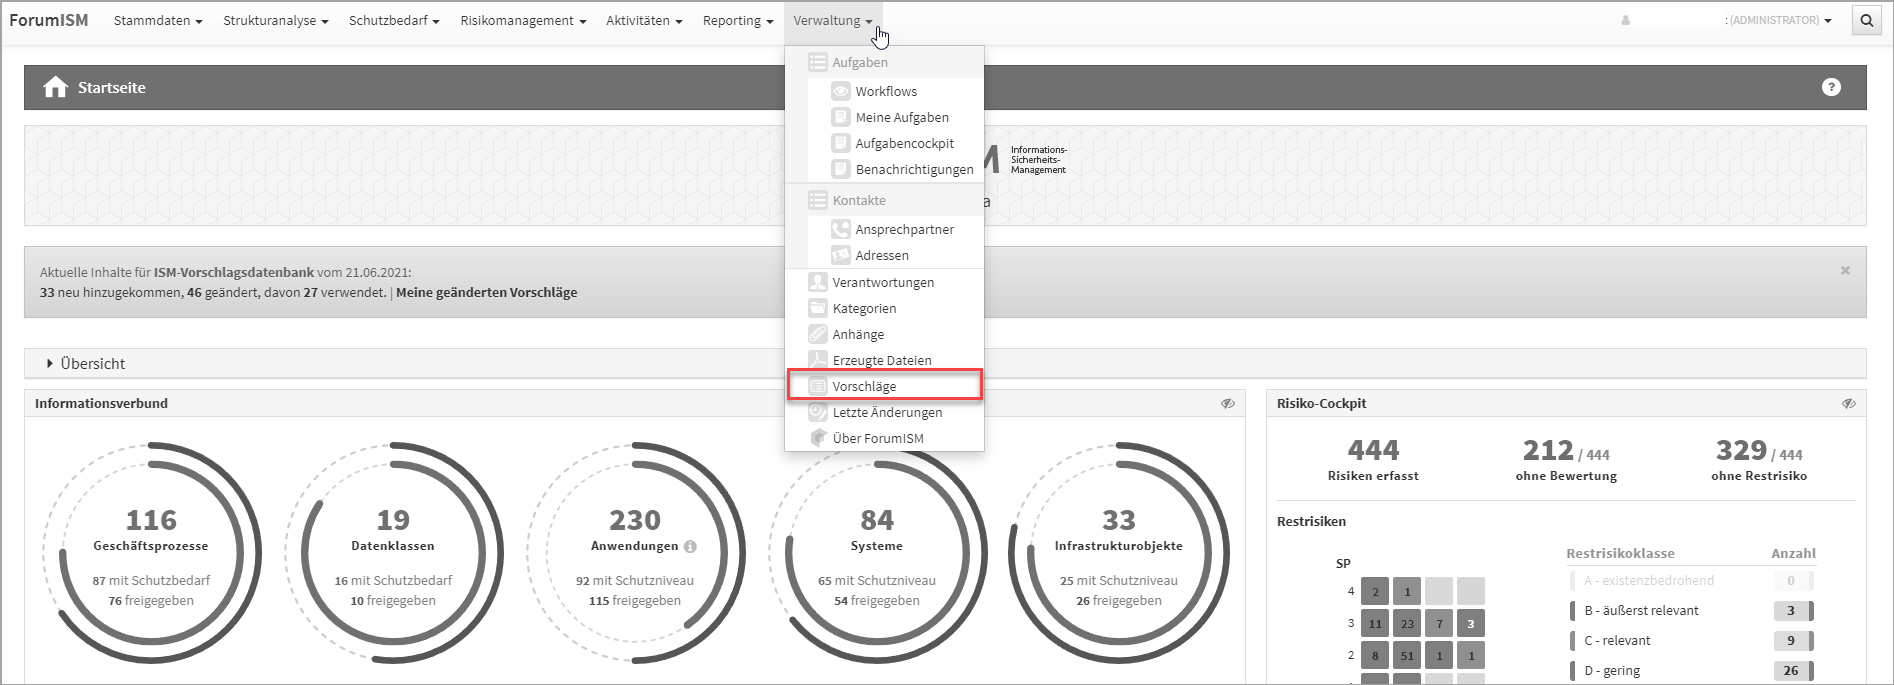Open the Stammdaten dropdown menu

(158, 21)
